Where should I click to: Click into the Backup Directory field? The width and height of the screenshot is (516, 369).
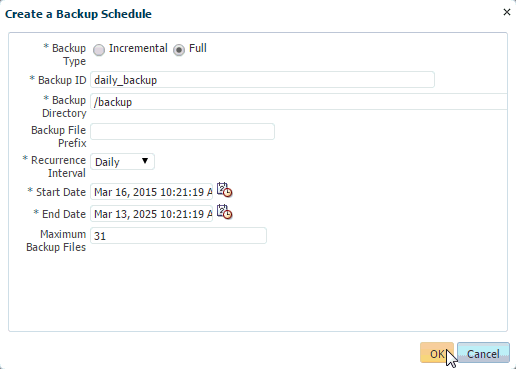(x=299, y=102)
